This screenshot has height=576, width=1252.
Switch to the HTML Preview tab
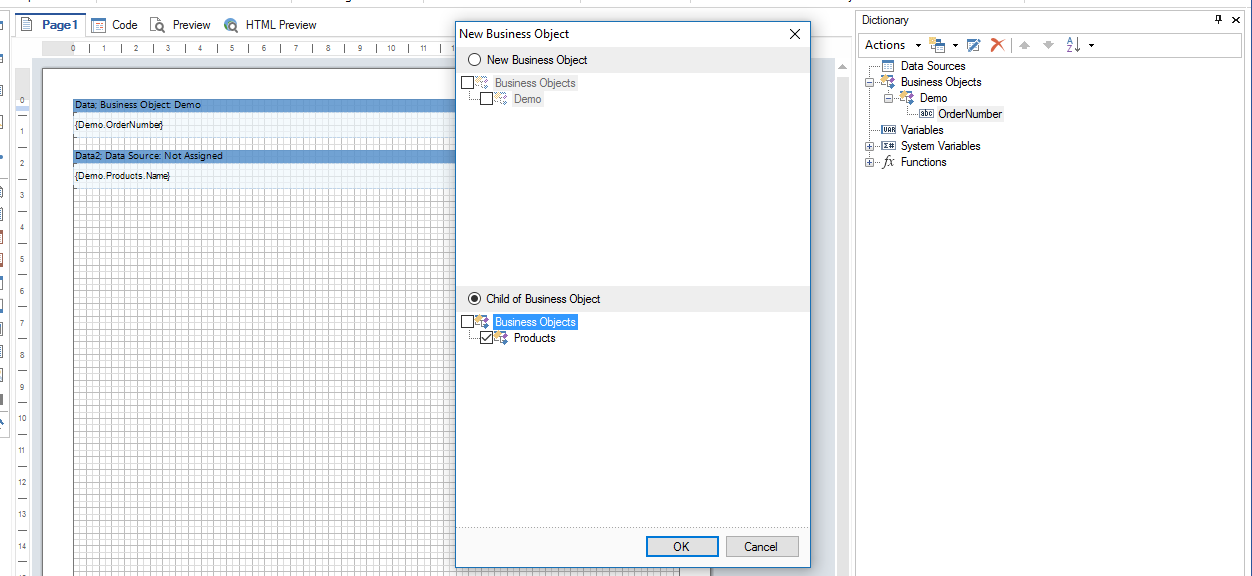pyautogui.click(x=270, y=25)
